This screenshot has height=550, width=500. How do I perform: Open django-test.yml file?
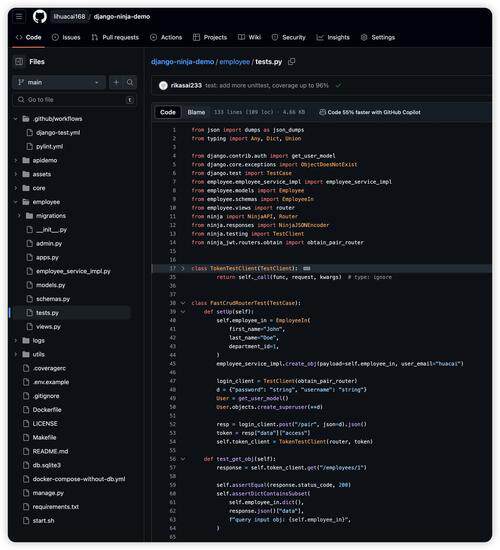coord(58,133)
